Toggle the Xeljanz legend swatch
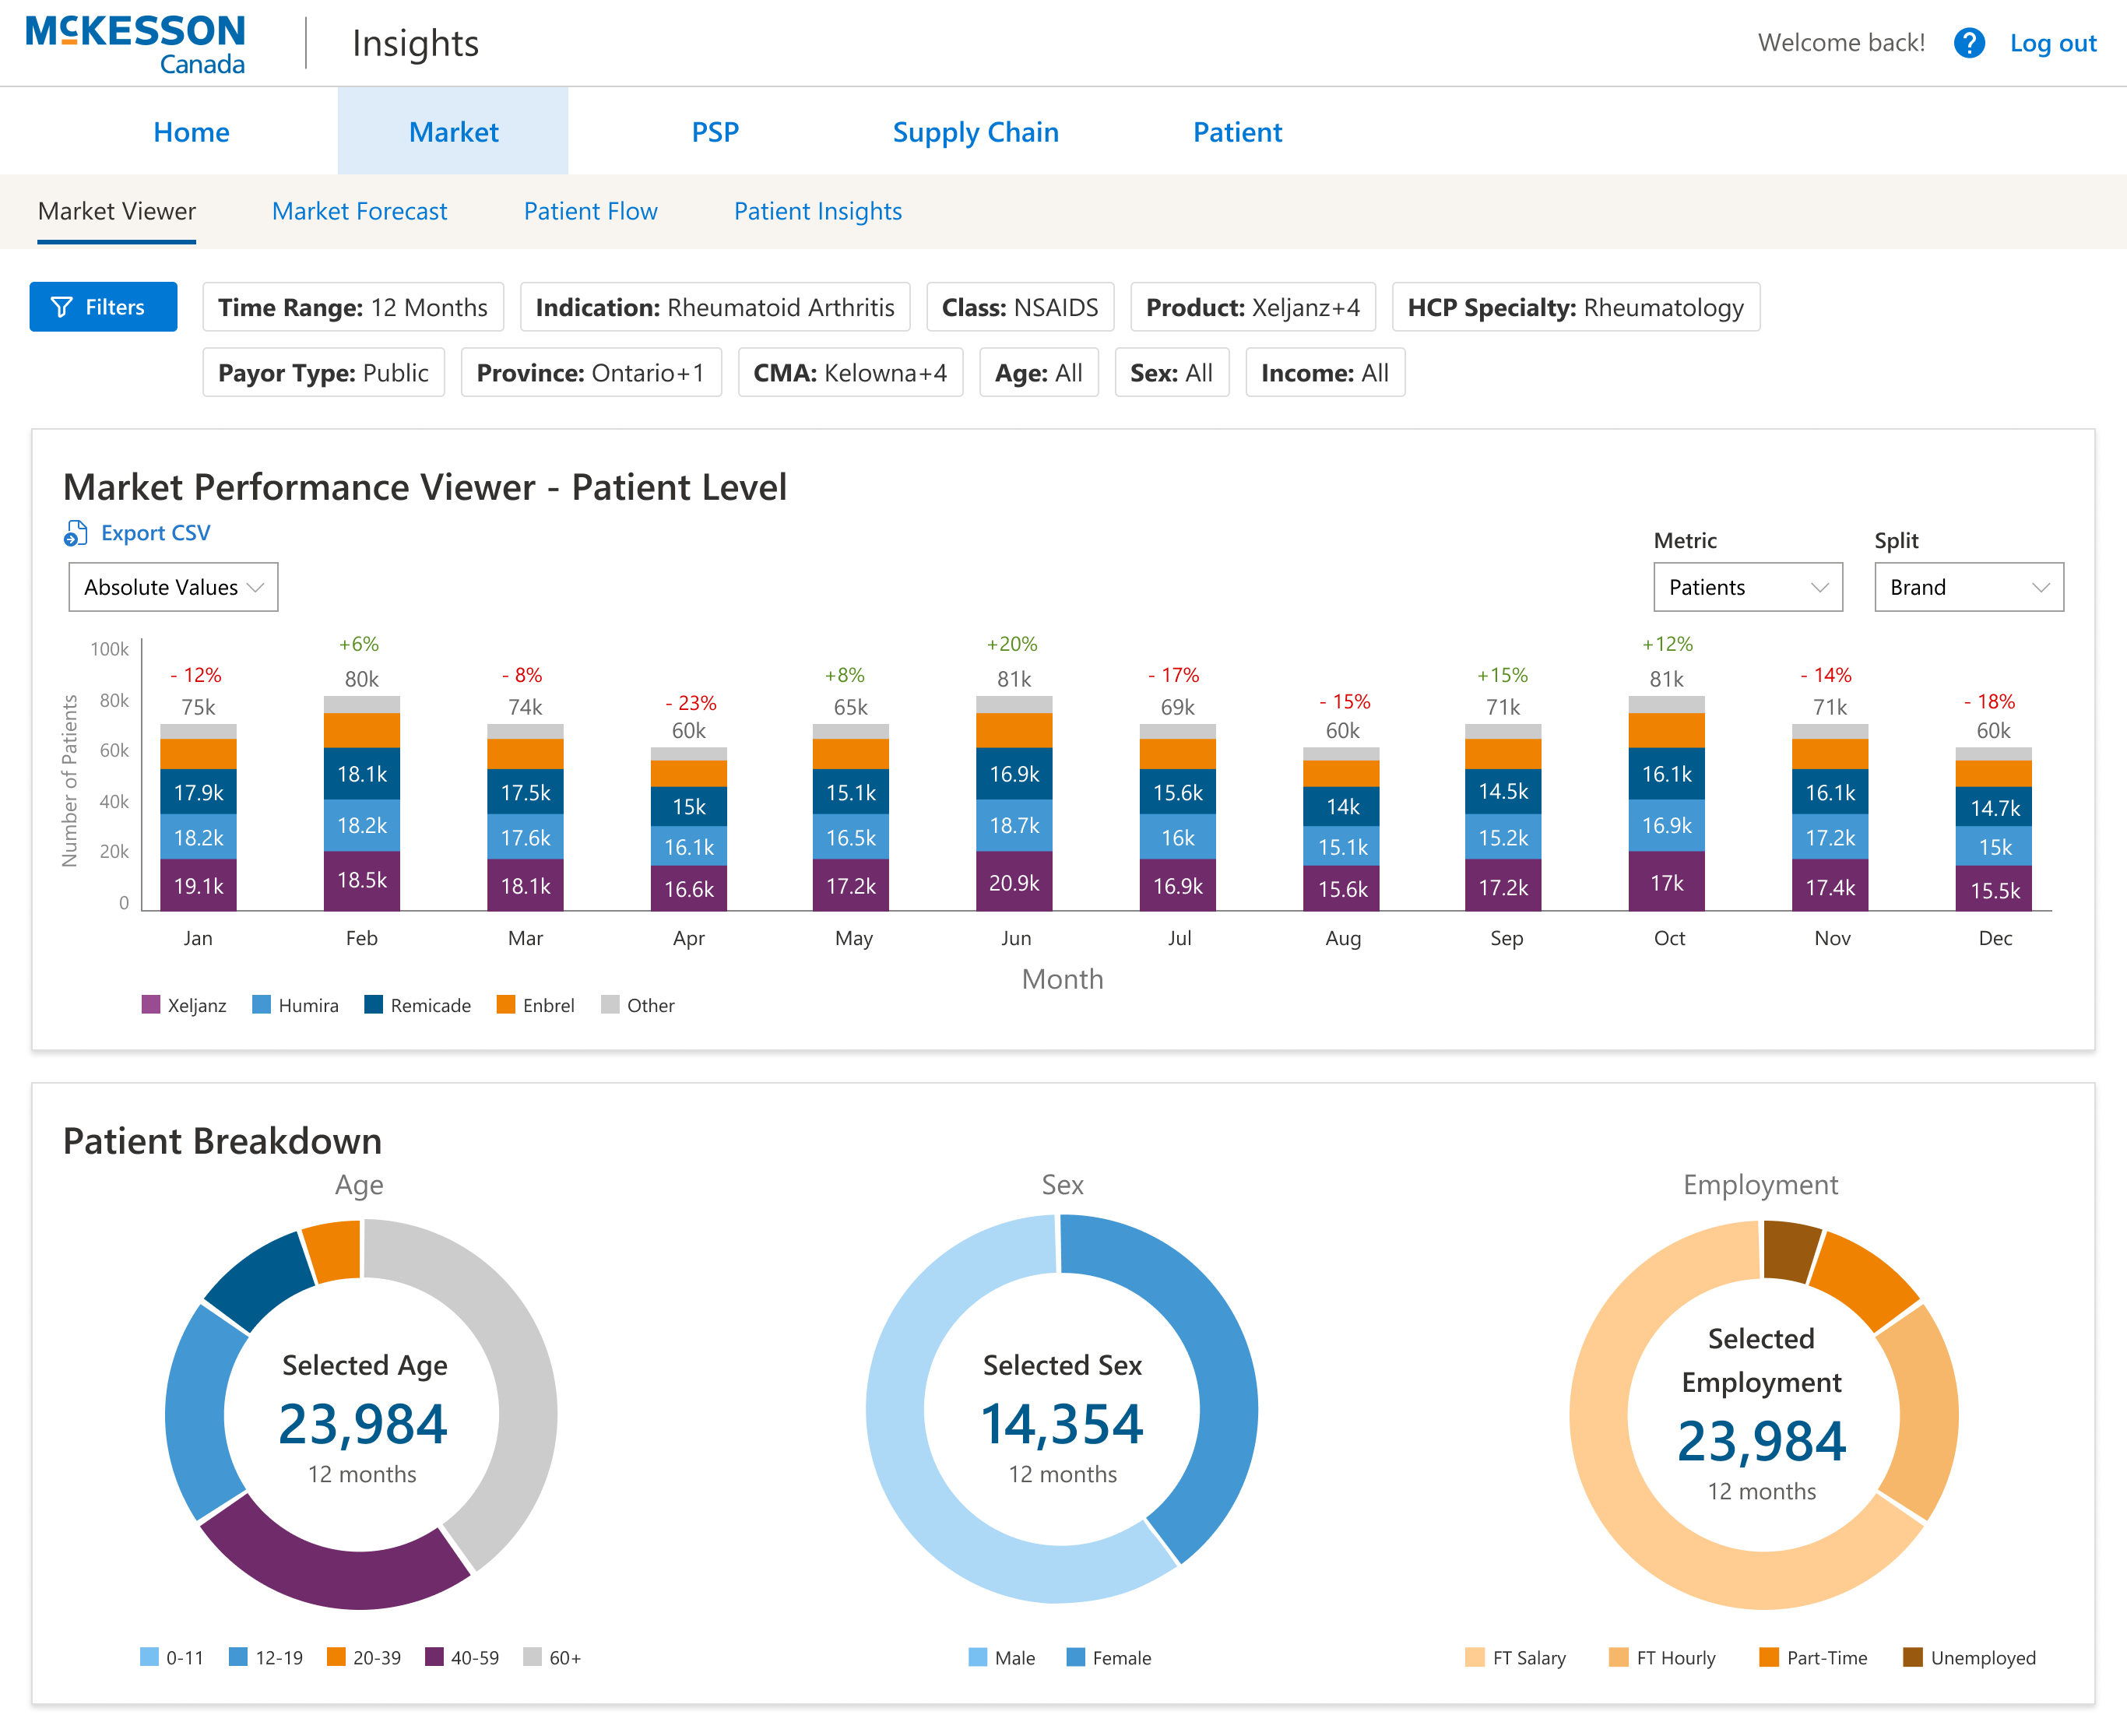The height and width of the screenshot is (1736, 2127). [151, 1005]
